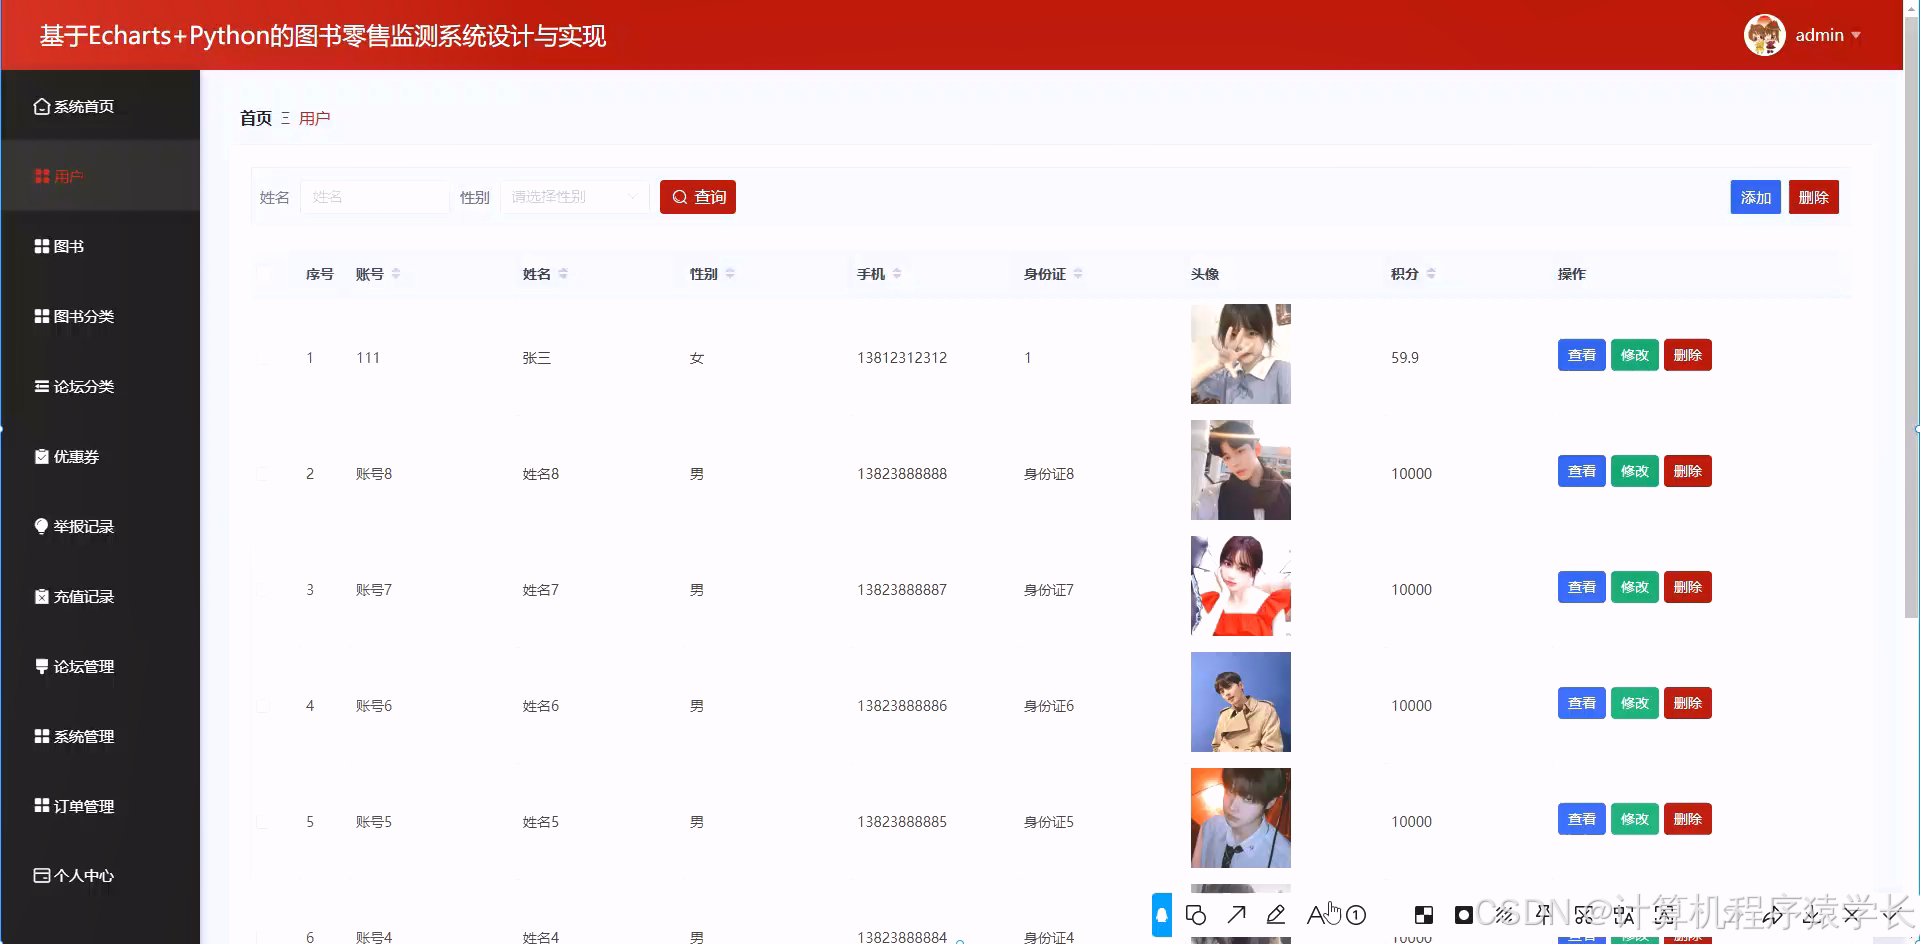The width and height of the screenshot is (1920, 944).
Task: Open 举报记录 in sidebar
Action: [100, 526]
